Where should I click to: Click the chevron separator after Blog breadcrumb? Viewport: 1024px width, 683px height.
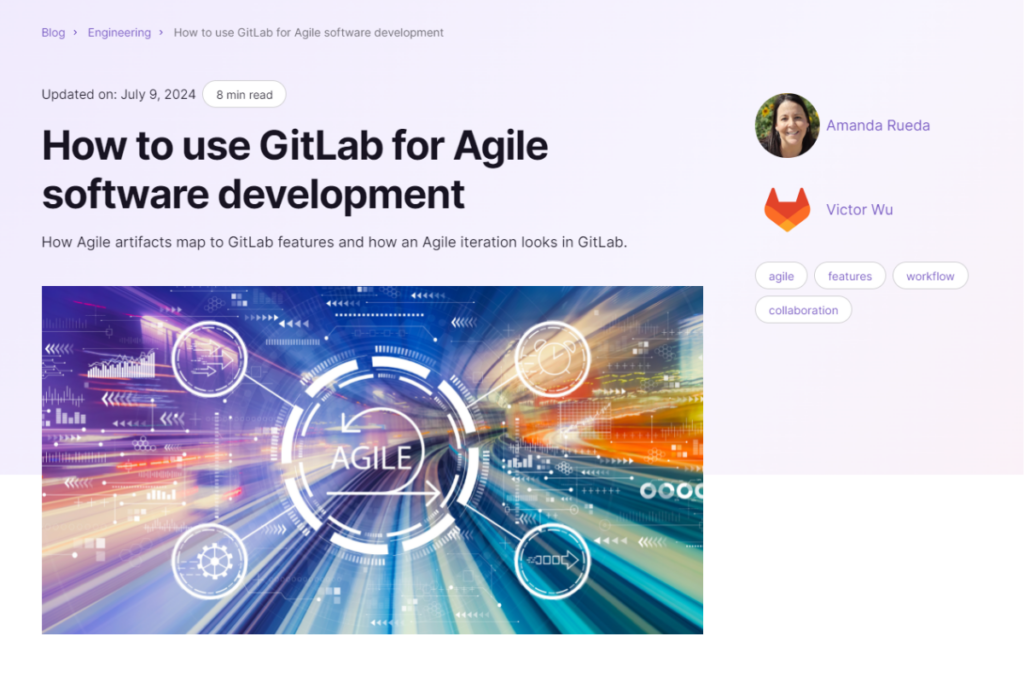73,32
